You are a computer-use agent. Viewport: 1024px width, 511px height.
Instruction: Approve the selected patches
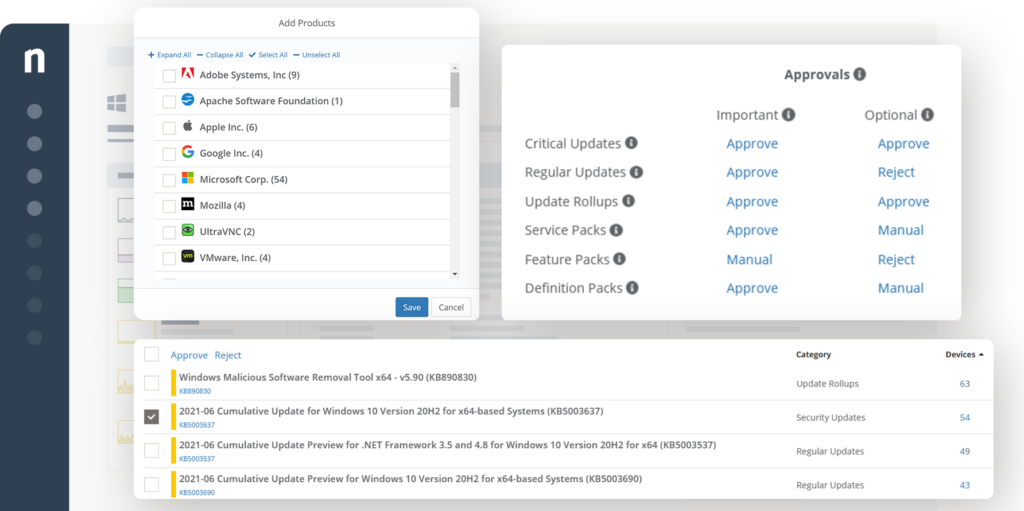pyautogui.click(x=189, y=355)
